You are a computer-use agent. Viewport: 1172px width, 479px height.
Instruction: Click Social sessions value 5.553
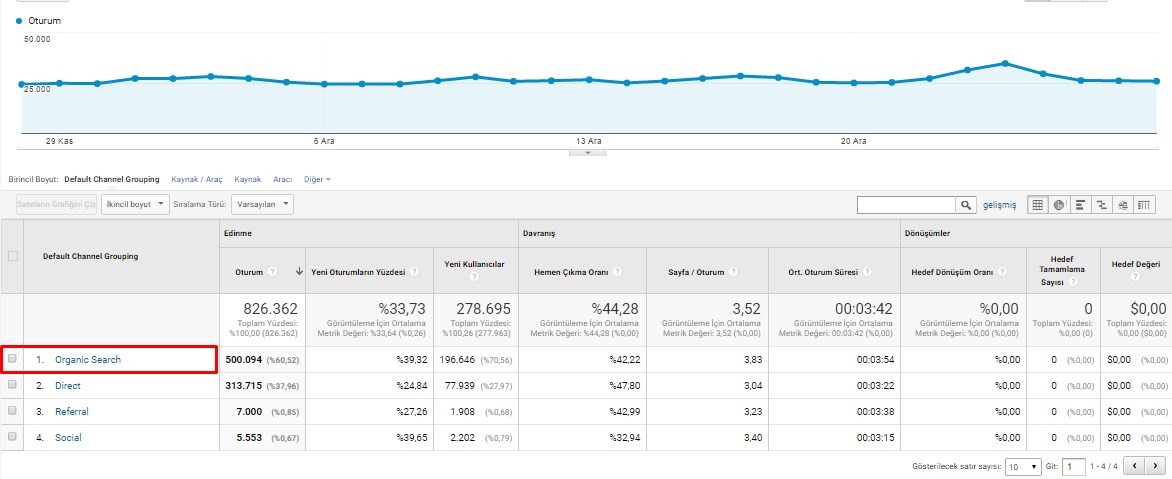(249, 437)
